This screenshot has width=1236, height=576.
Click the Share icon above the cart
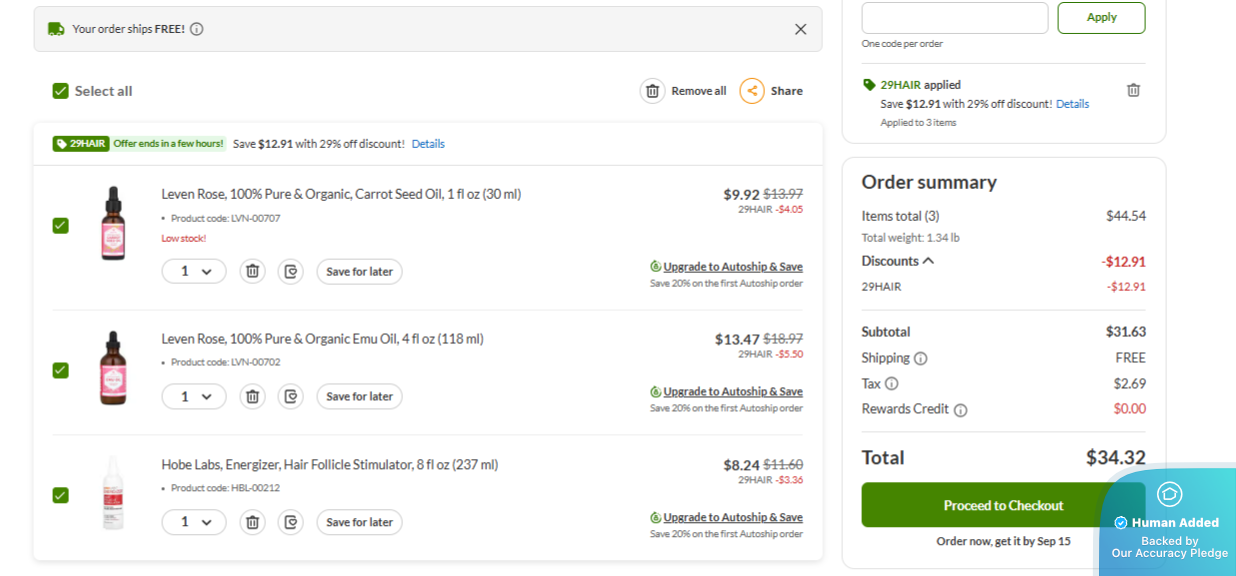tap(752, 91)
